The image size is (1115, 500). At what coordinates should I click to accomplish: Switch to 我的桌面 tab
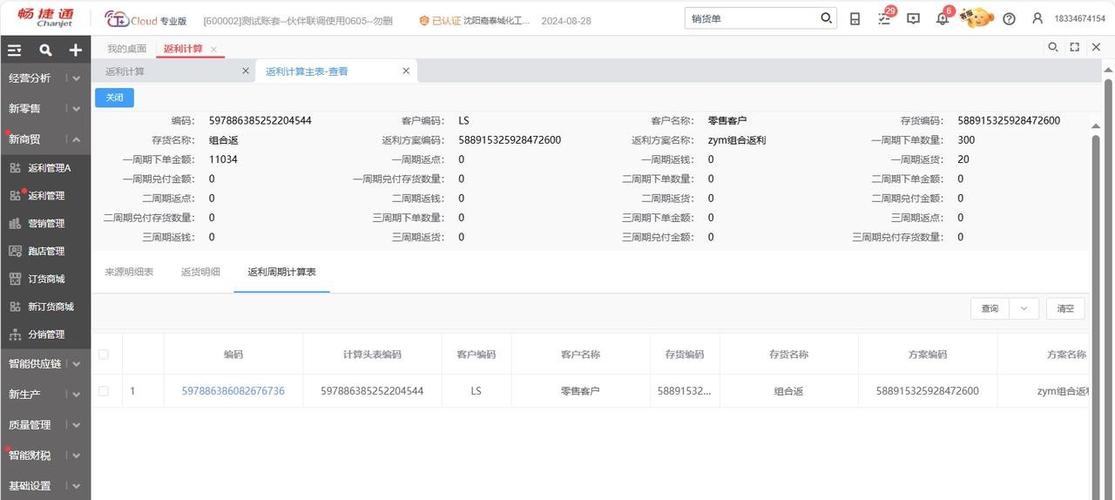tap(127, 48)
